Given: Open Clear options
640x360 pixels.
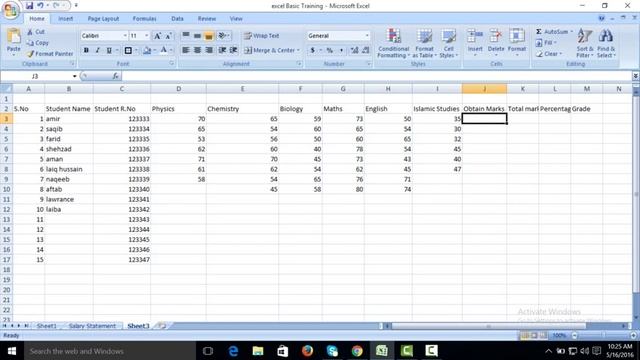Looking at the screenshot, I should pyautogui.click(x=549, y=54).
